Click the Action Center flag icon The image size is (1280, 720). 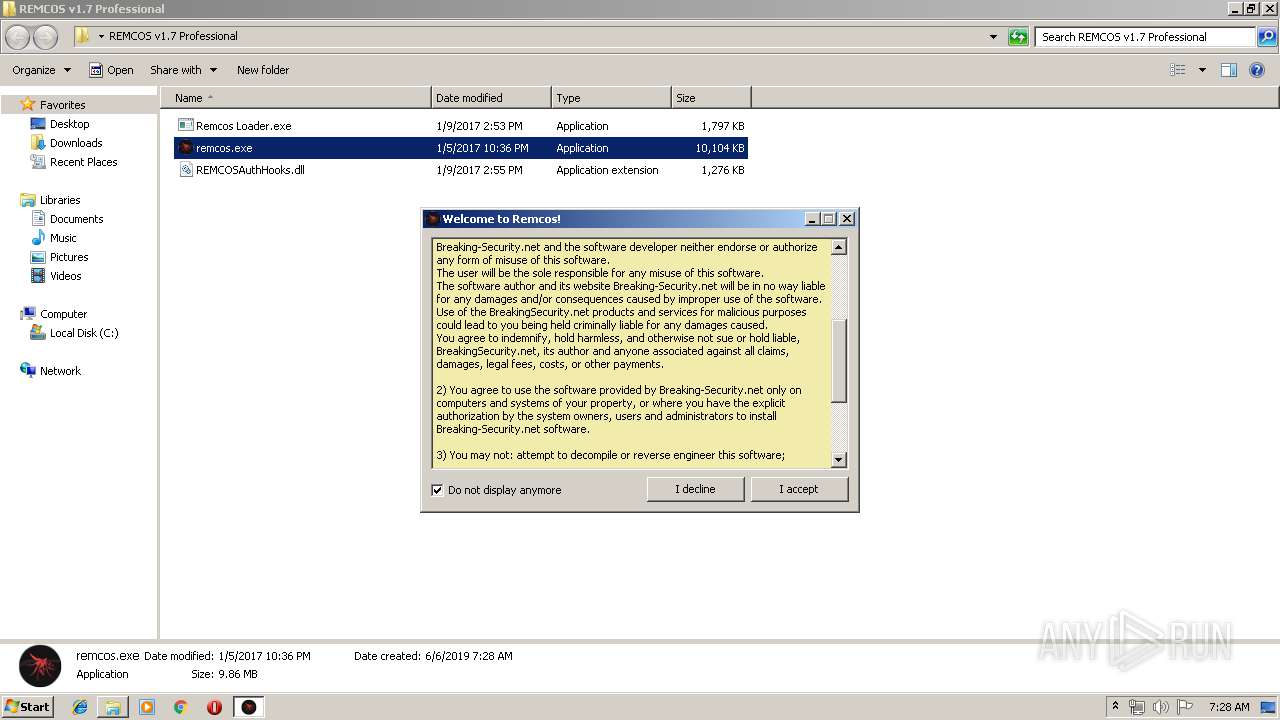(x=1184, y=707)
